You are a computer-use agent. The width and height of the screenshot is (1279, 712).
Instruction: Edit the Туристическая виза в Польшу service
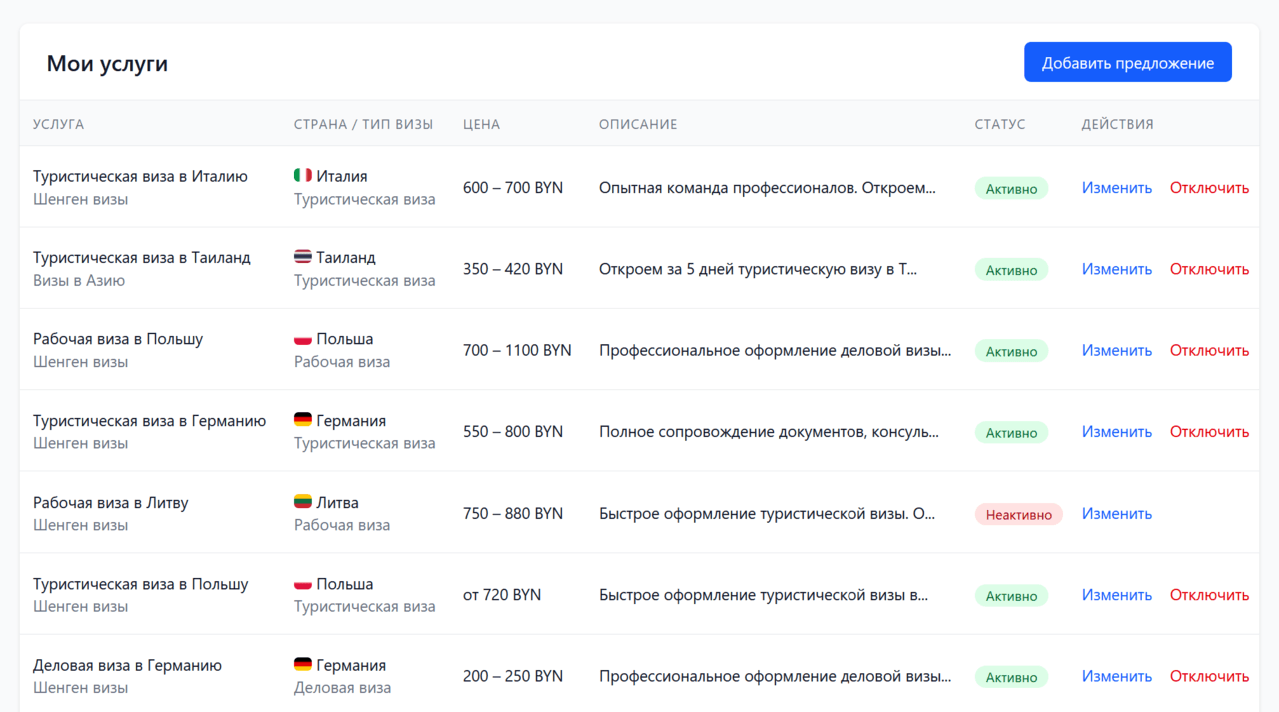click(1117, 595)
